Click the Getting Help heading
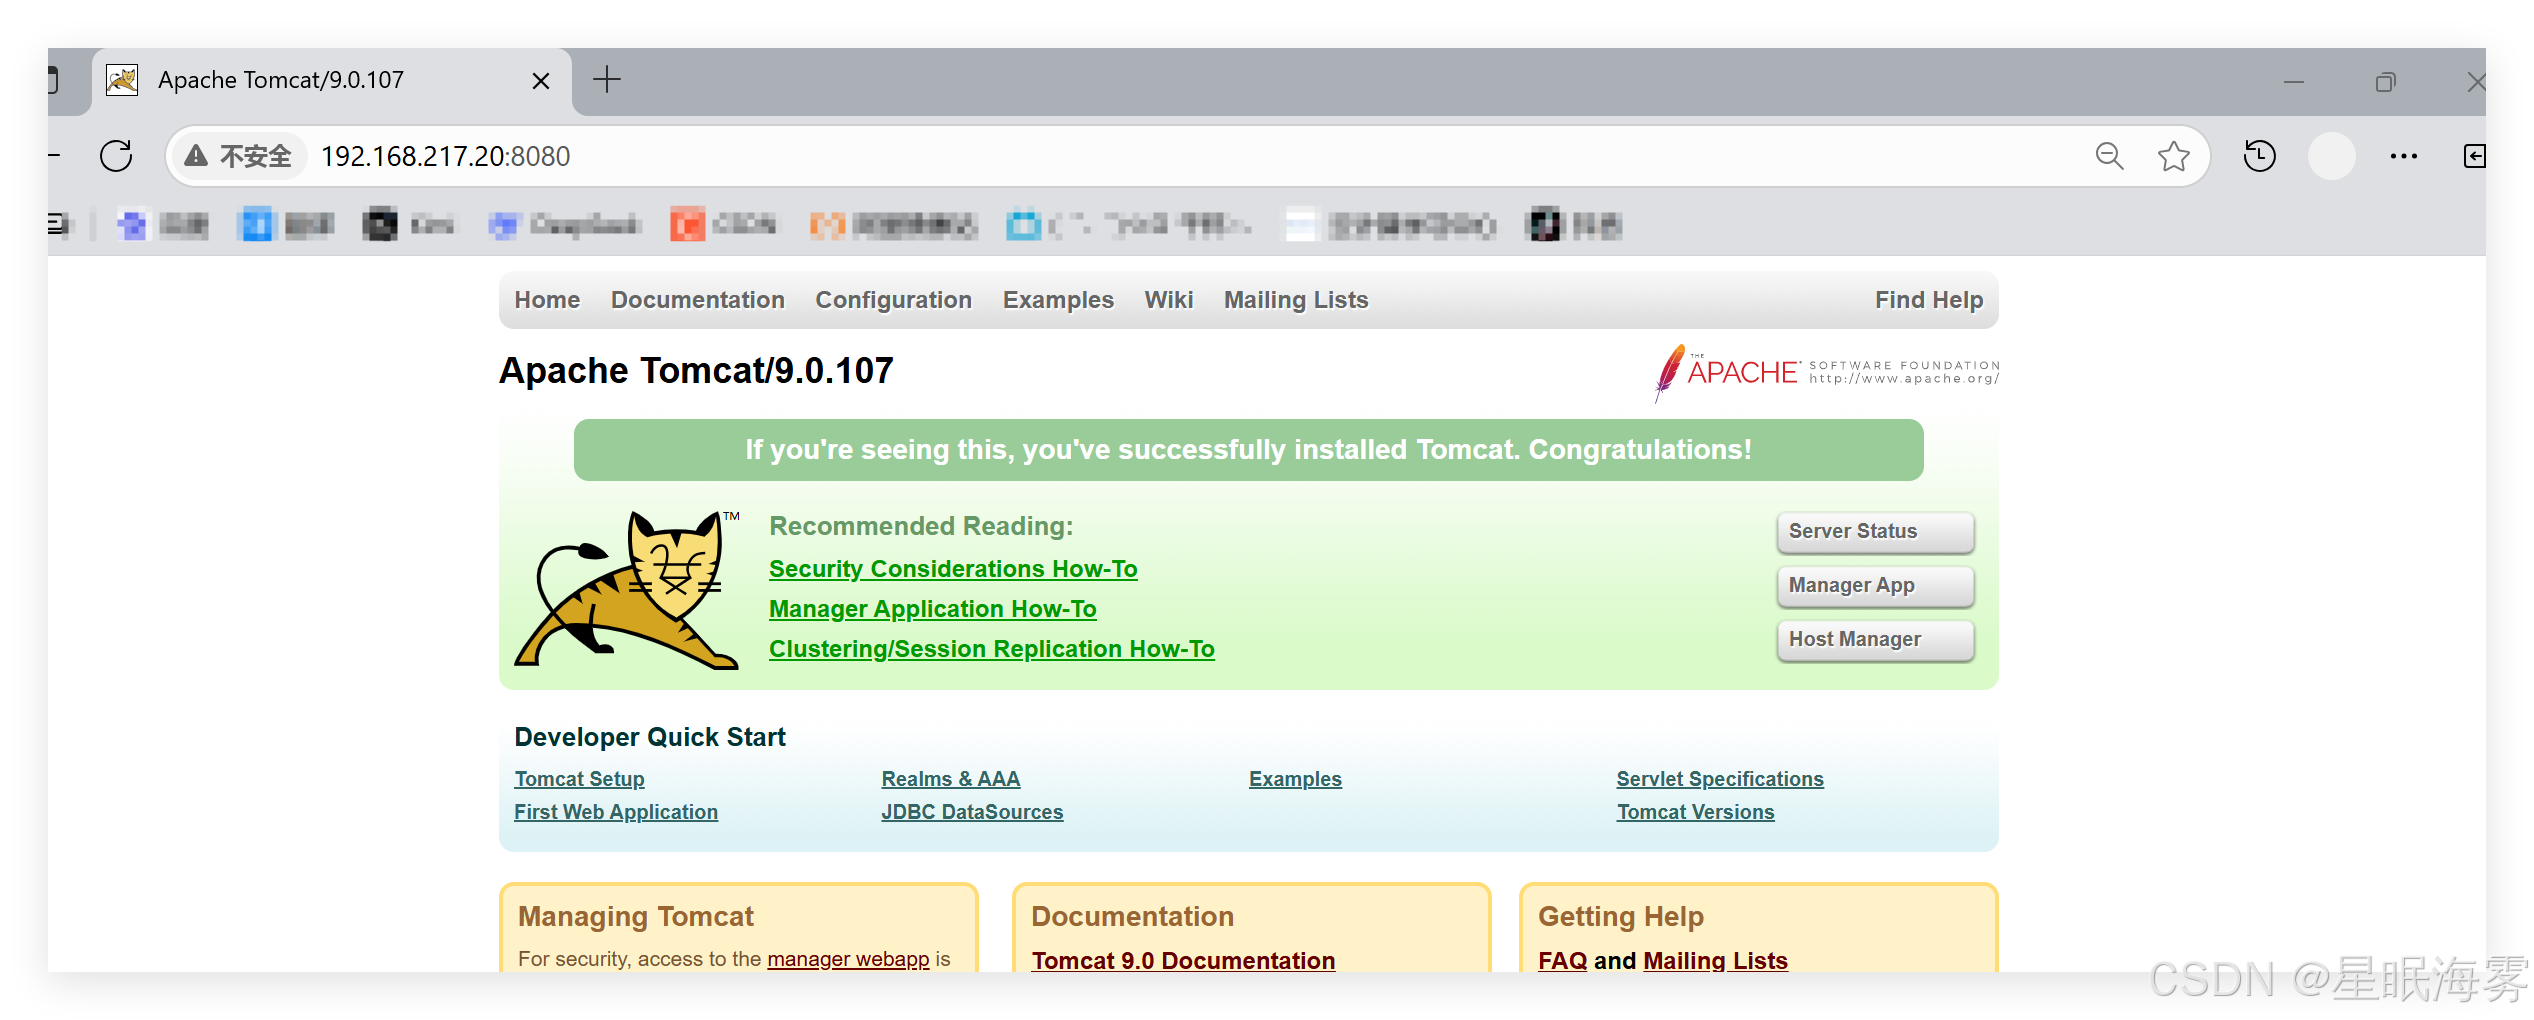Viewport: 2534px width, 1020px height. coord(1621,917)
